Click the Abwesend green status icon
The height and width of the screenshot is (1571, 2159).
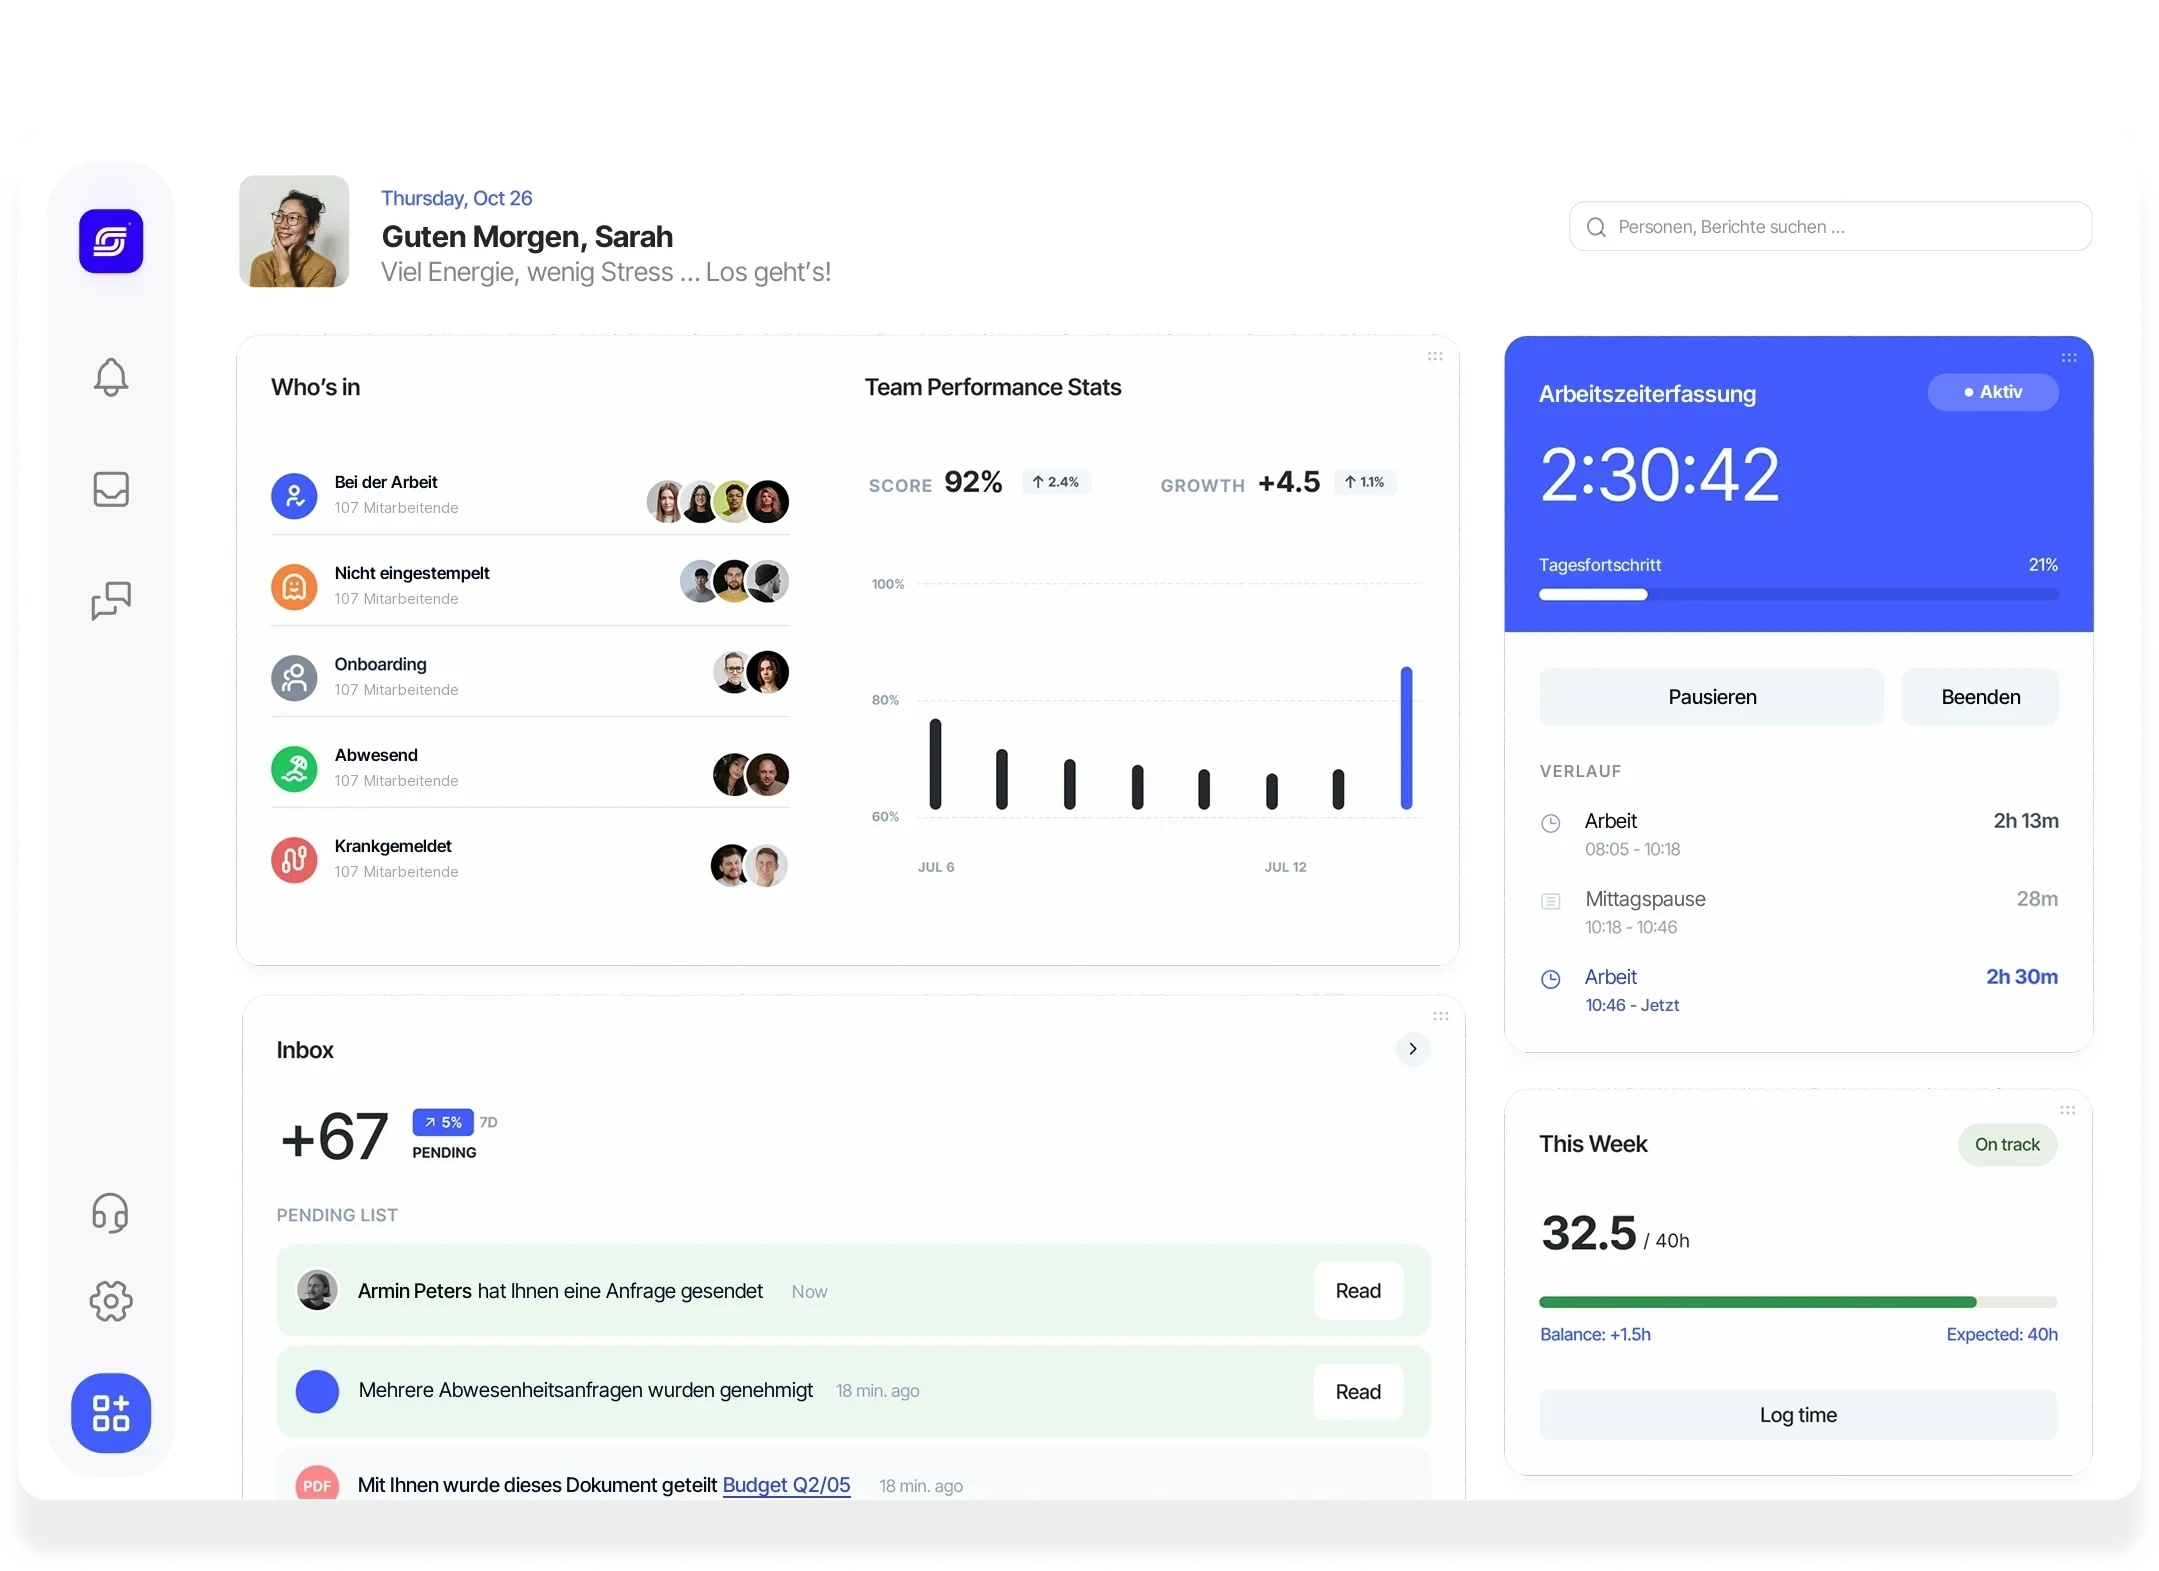point(294,769)
